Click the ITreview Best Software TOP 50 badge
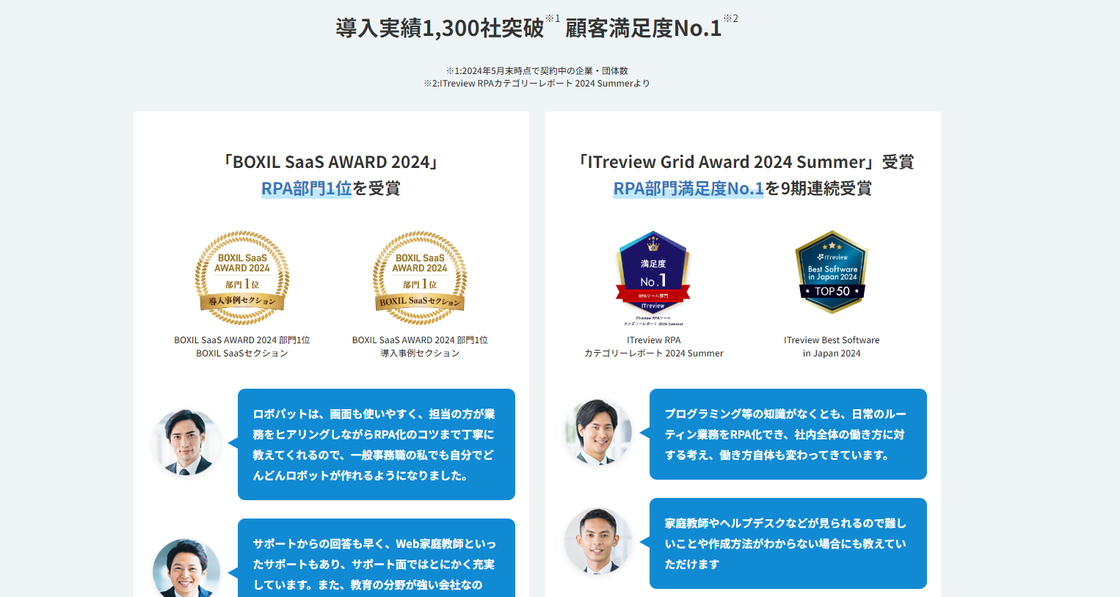 [832, 273]
